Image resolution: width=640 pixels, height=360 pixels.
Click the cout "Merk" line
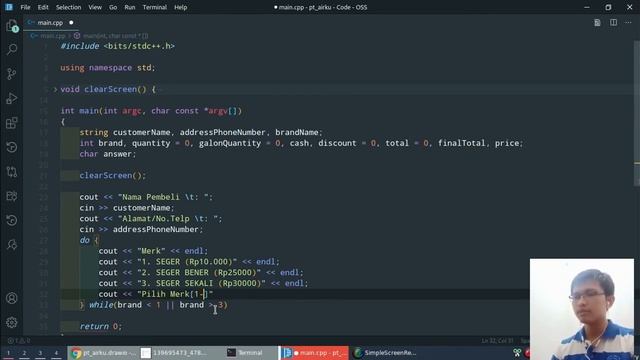(153, 251)
